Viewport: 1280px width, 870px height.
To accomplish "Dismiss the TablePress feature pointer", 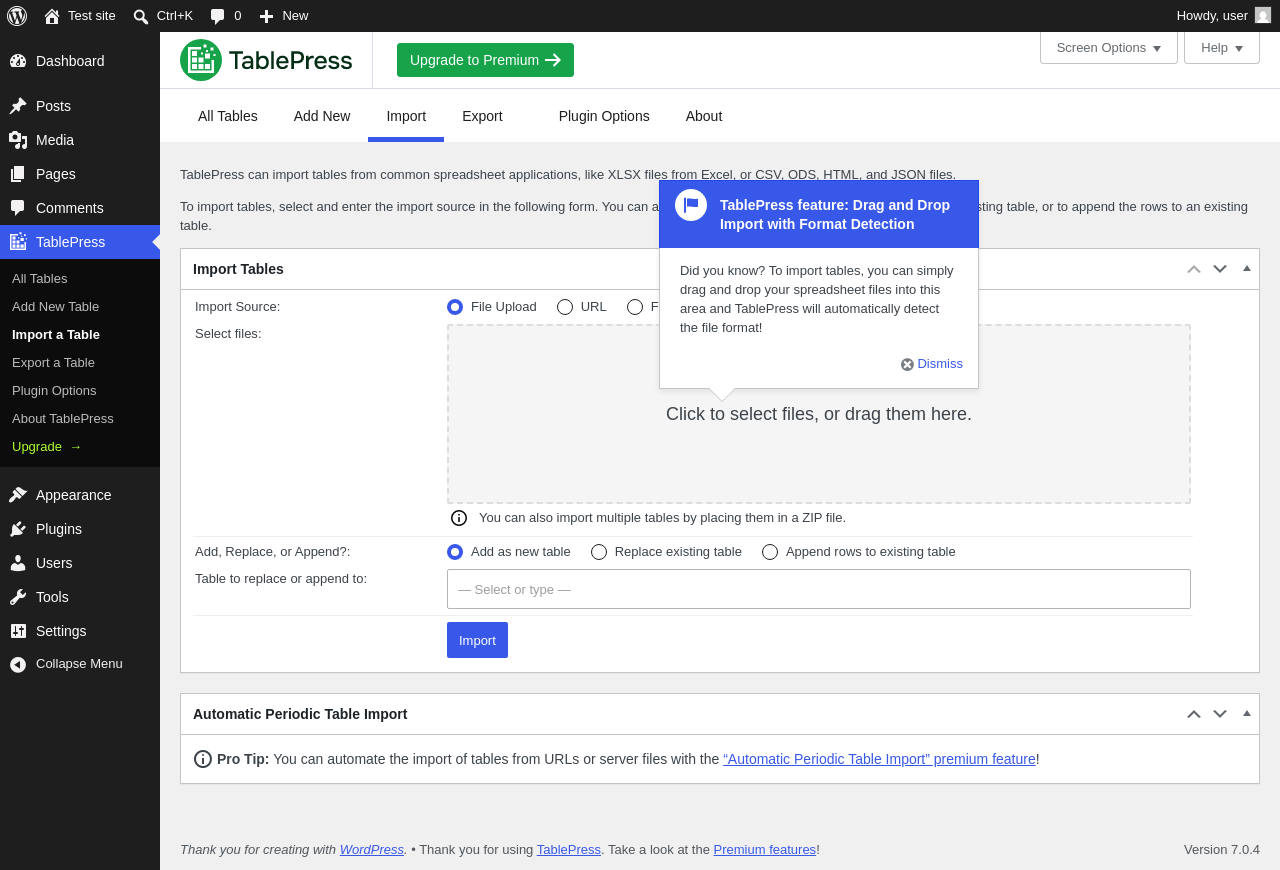I will (932, 364).
